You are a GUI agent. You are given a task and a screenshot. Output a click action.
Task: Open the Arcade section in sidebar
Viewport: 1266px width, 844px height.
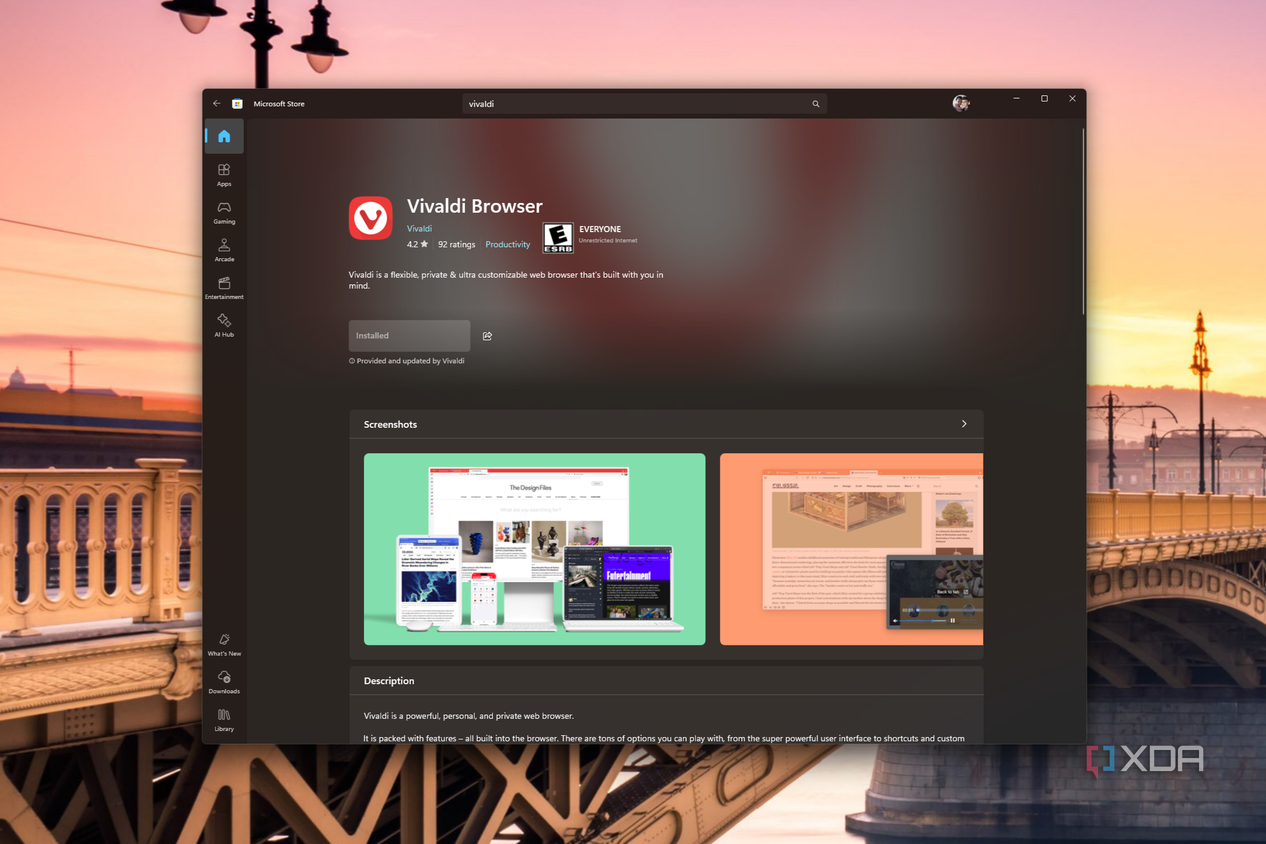[224, 250]
